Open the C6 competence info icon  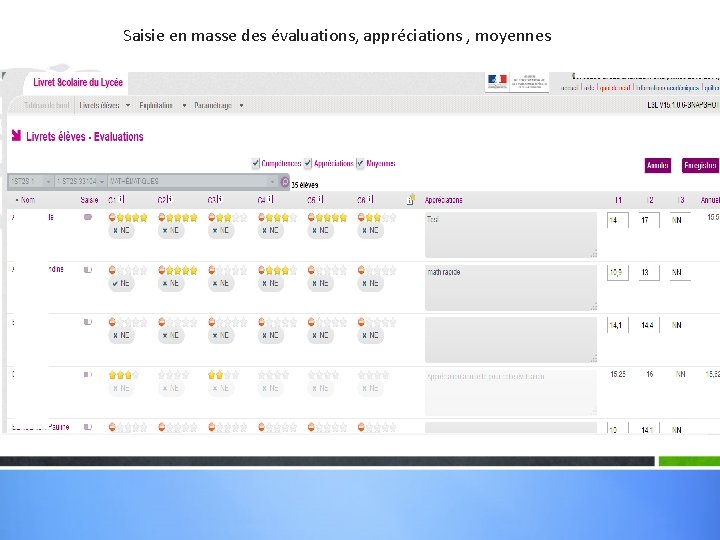pyautogui.click(x=371, y=199)
